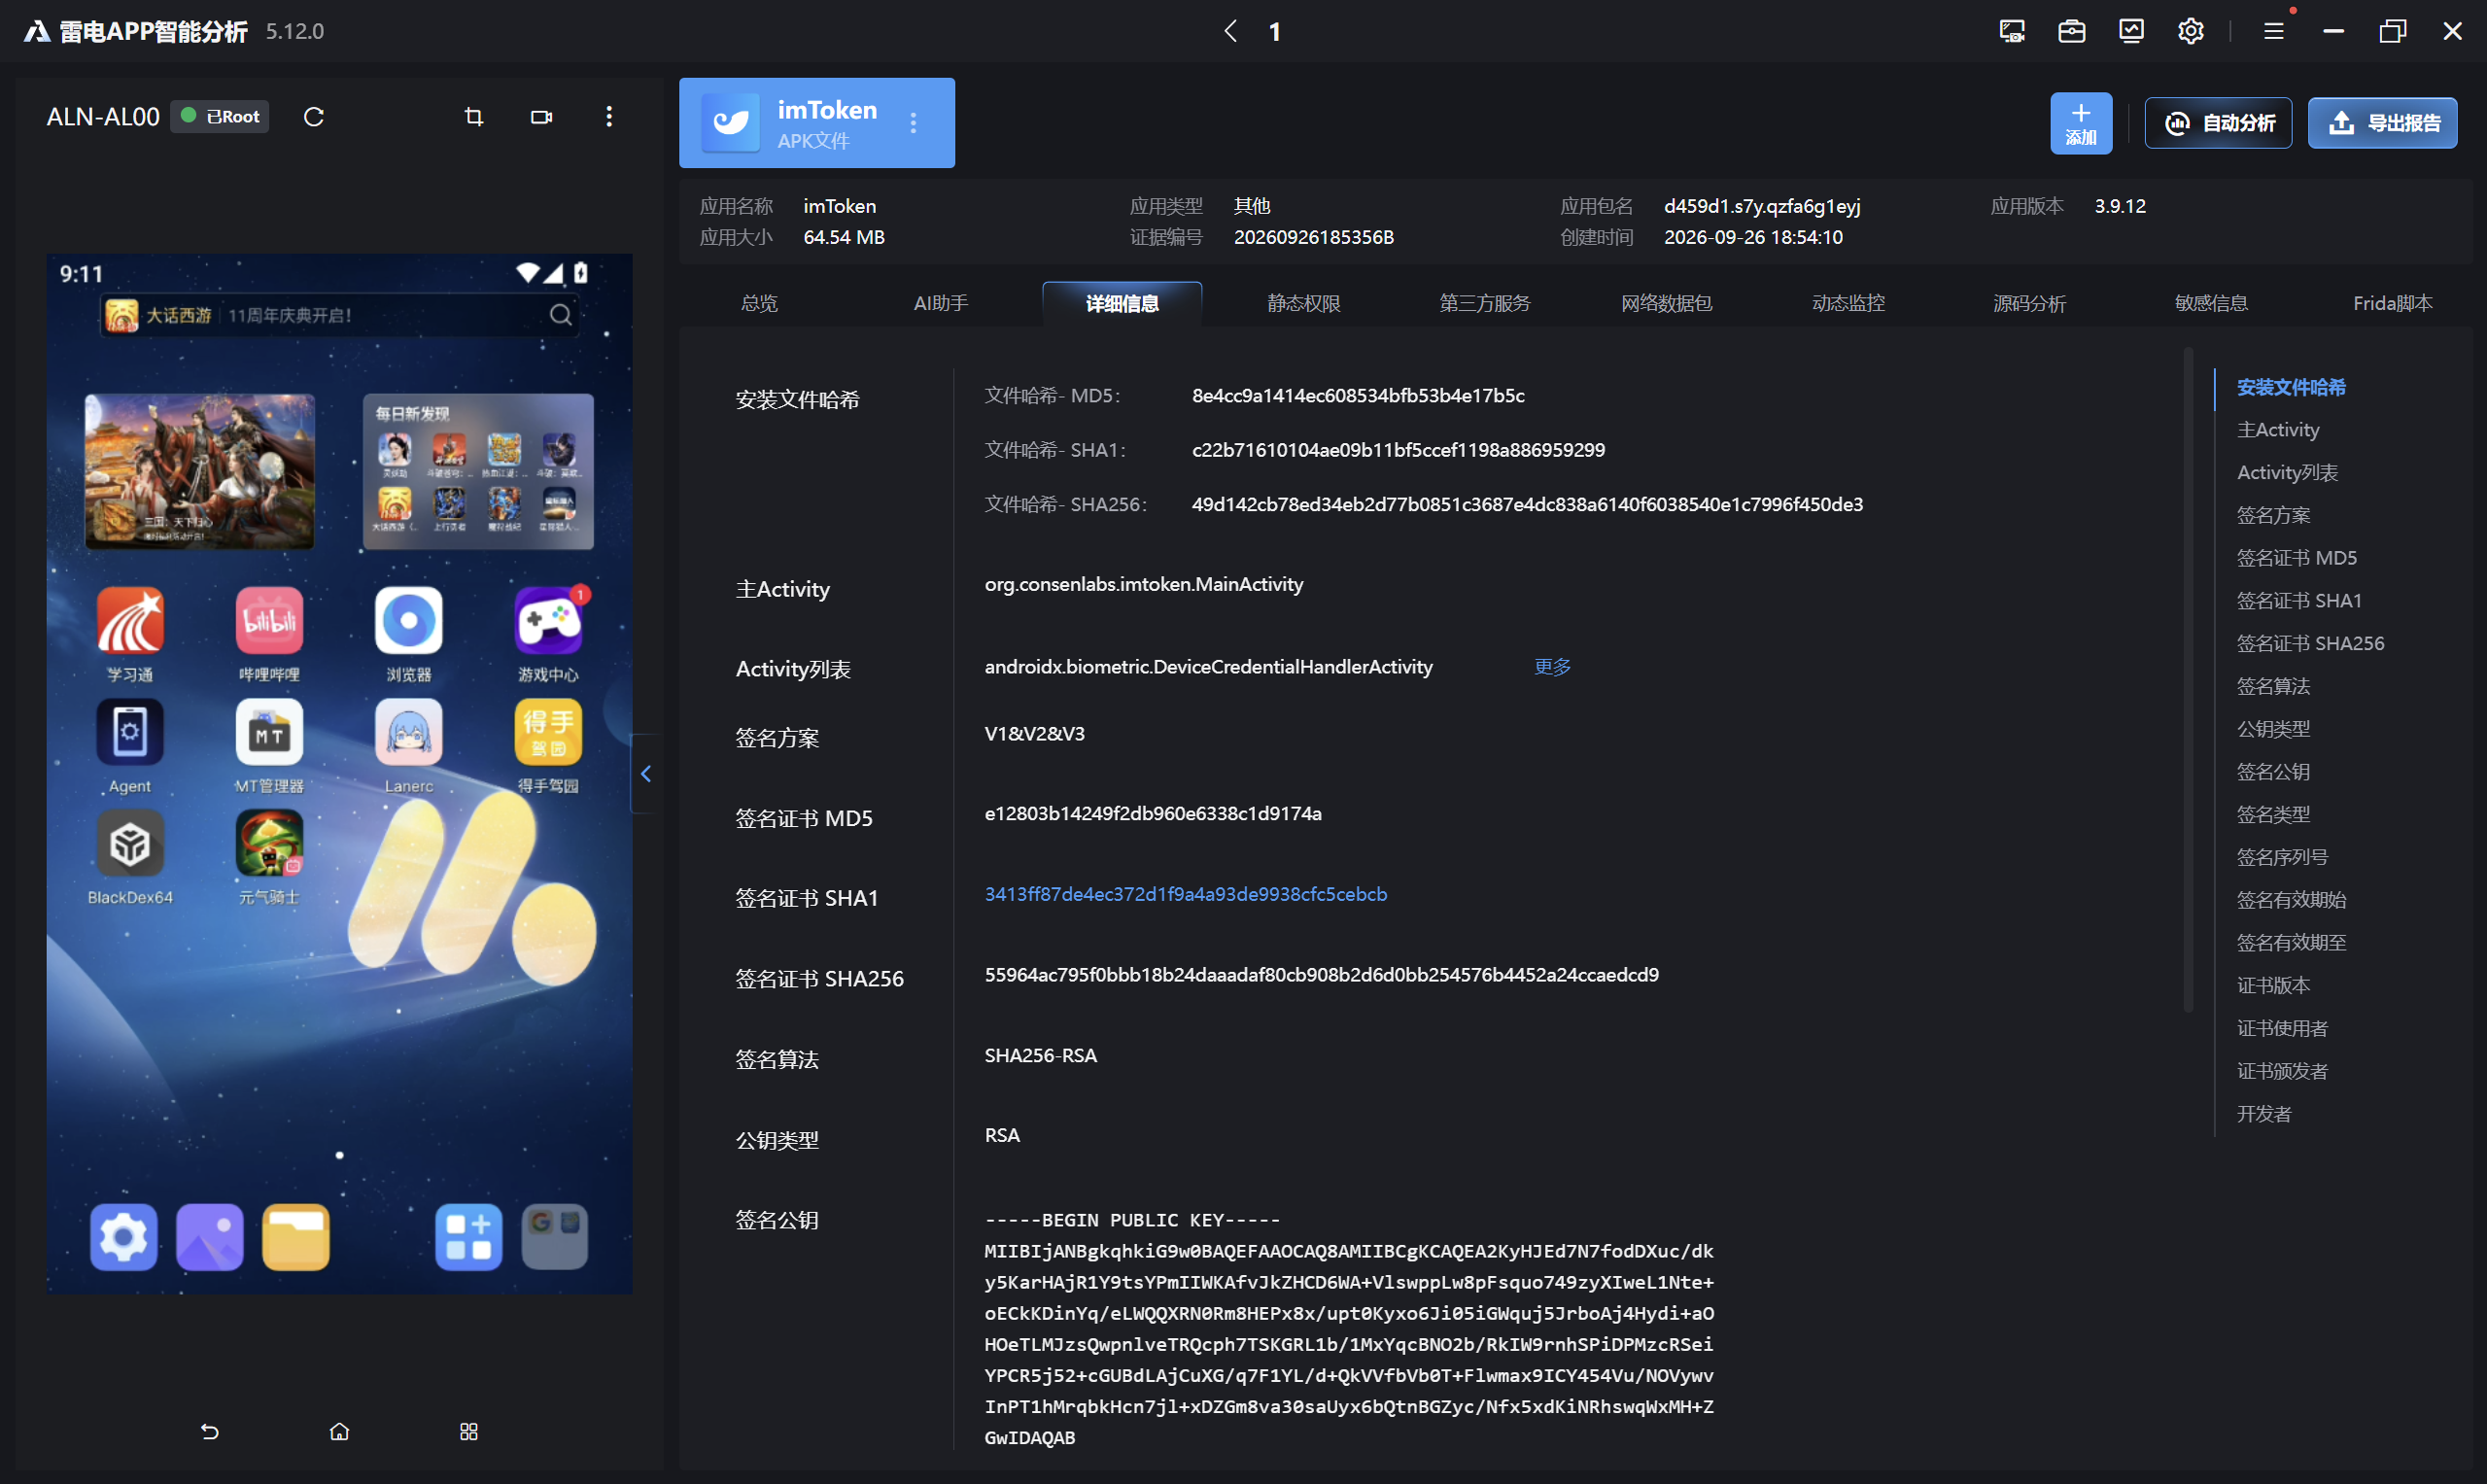
Task: Open the 浏览器 app on the phone
Action: click(408, 634)
